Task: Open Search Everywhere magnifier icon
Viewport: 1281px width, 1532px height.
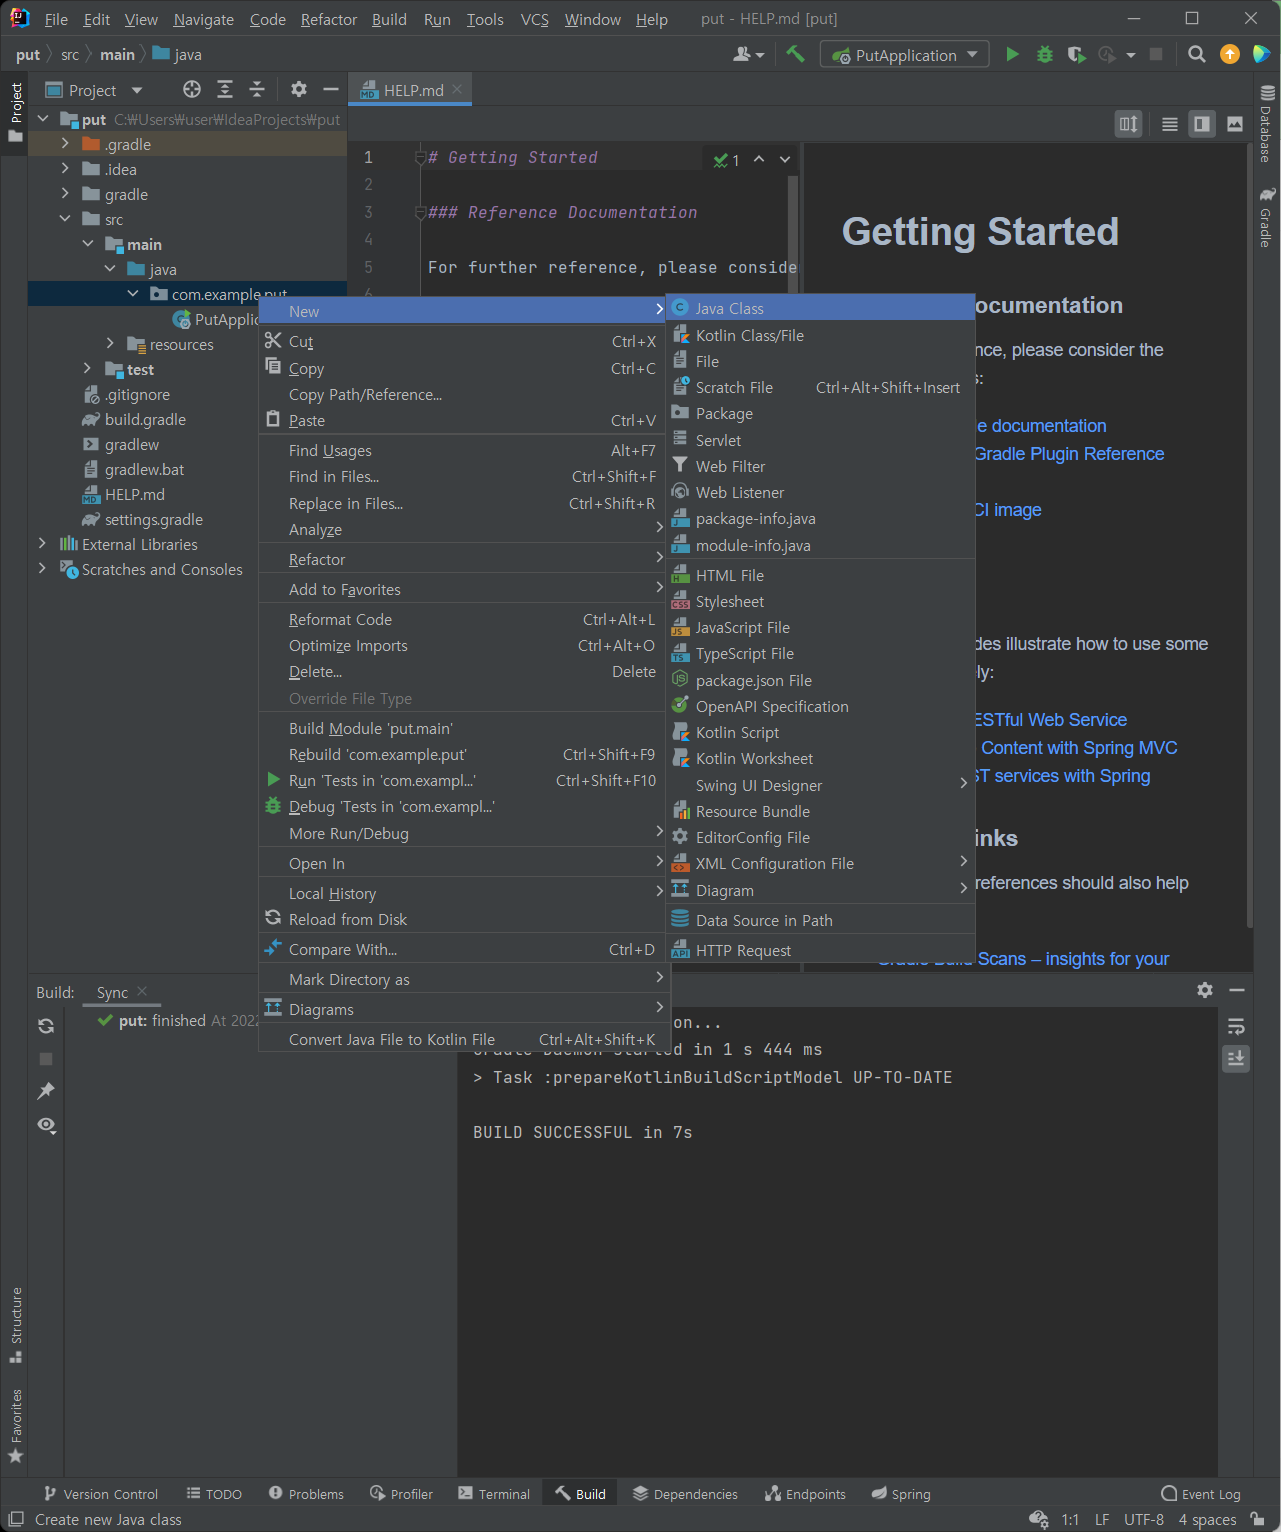Action: point(1196,54)
